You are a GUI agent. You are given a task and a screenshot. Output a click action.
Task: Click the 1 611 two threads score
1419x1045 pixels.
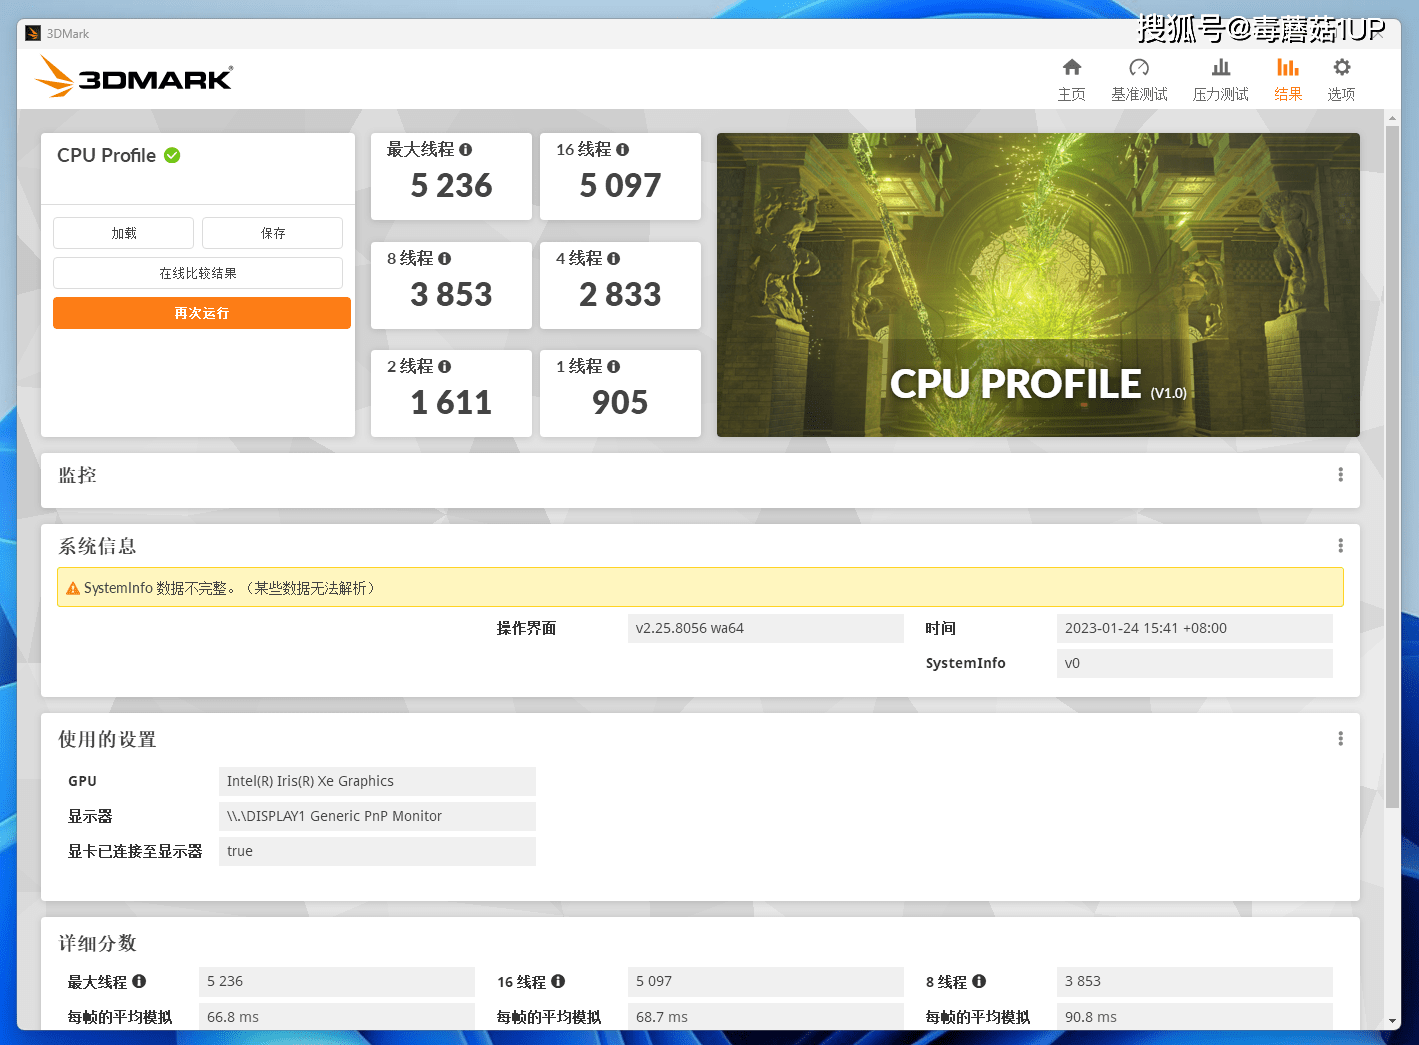[x=451, y=403]
